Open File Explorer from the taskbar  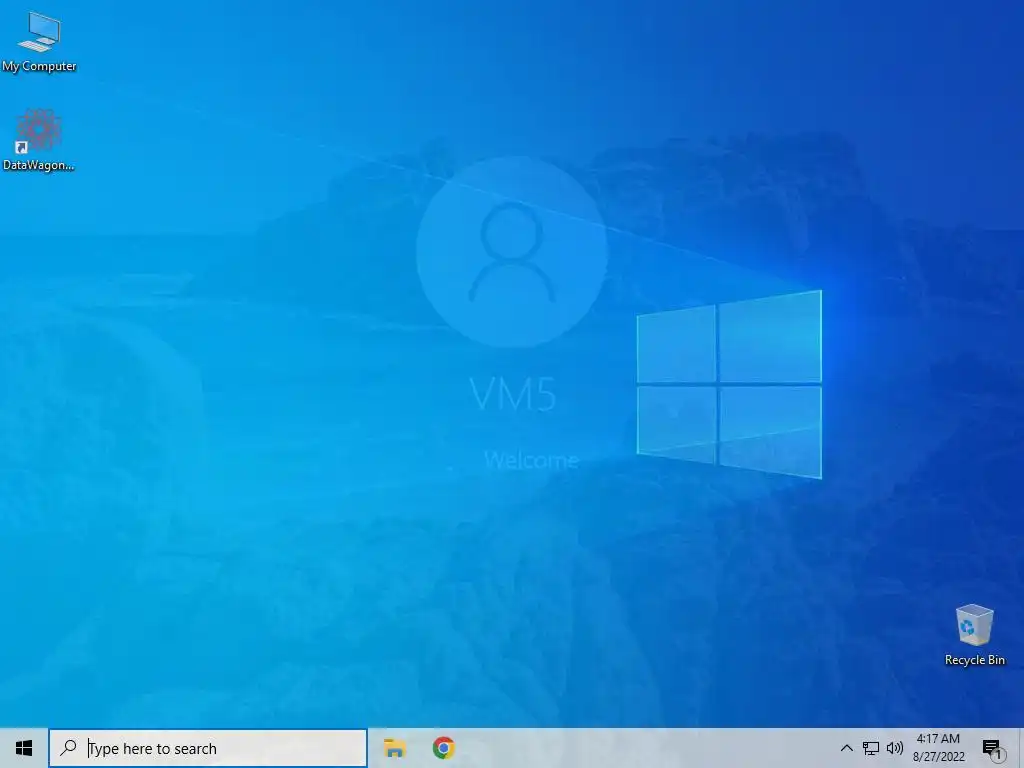(394, 748)
